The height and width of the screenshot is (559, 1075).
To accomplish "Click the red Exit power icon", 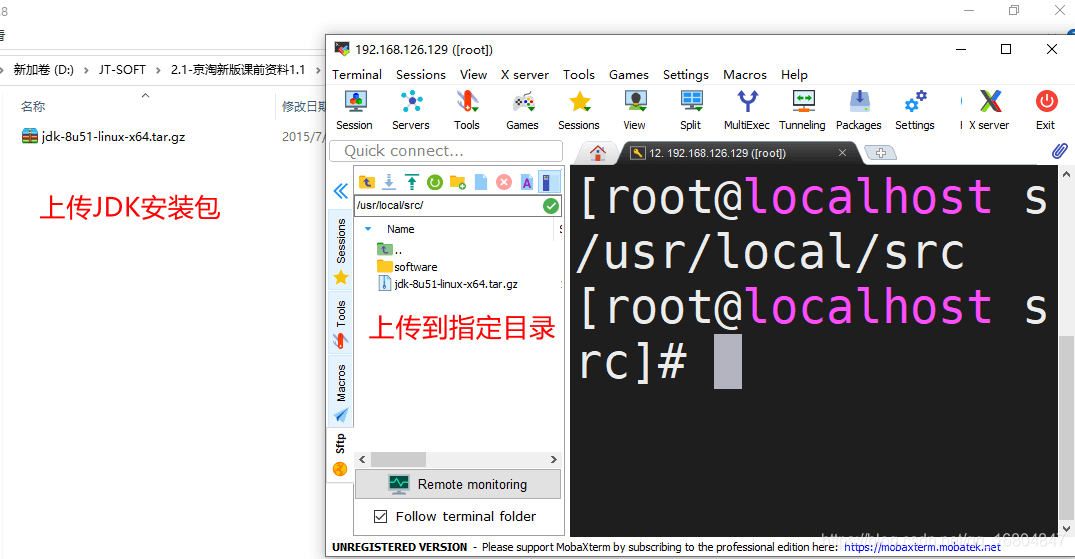I will tap(1046, 110).
